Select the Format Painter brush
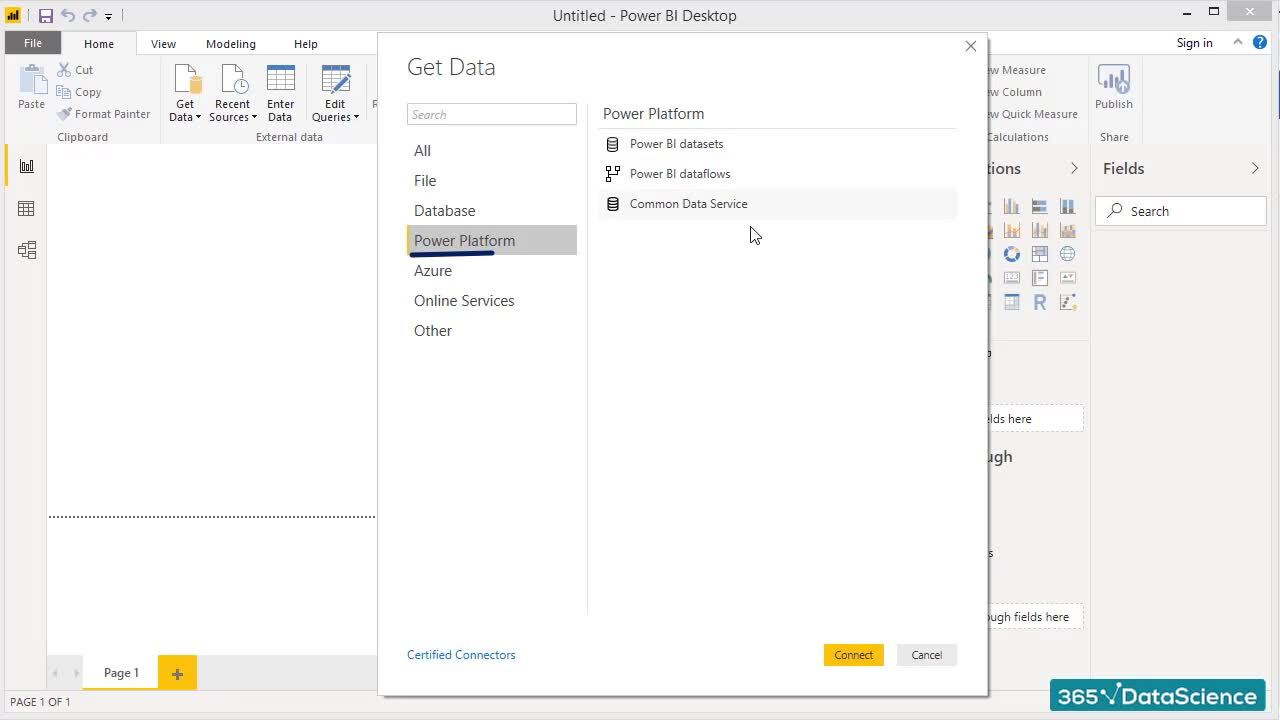This screenshot has width=1280, height=720. [x=104, y=114]
